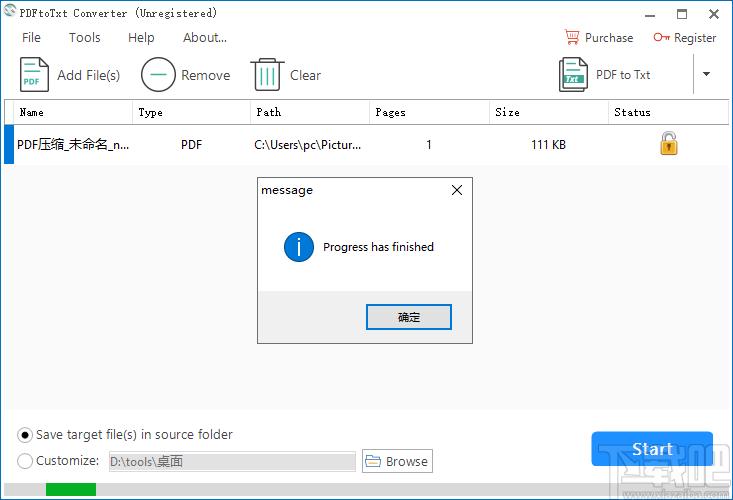The height and width of the screenshot is (500, 733).
Task: Click the Customize output path field
Action: pos(232,461)
